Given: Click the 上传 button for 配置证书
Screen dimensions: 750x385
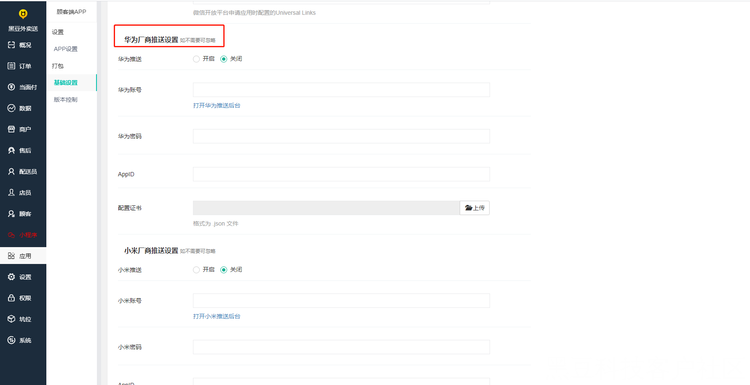Looking at the screenshot, I should 474,208.
